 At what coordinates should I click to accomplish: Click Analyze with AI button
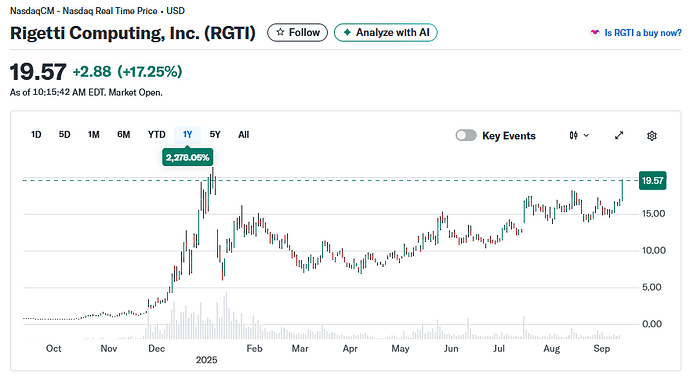[385, 33]
